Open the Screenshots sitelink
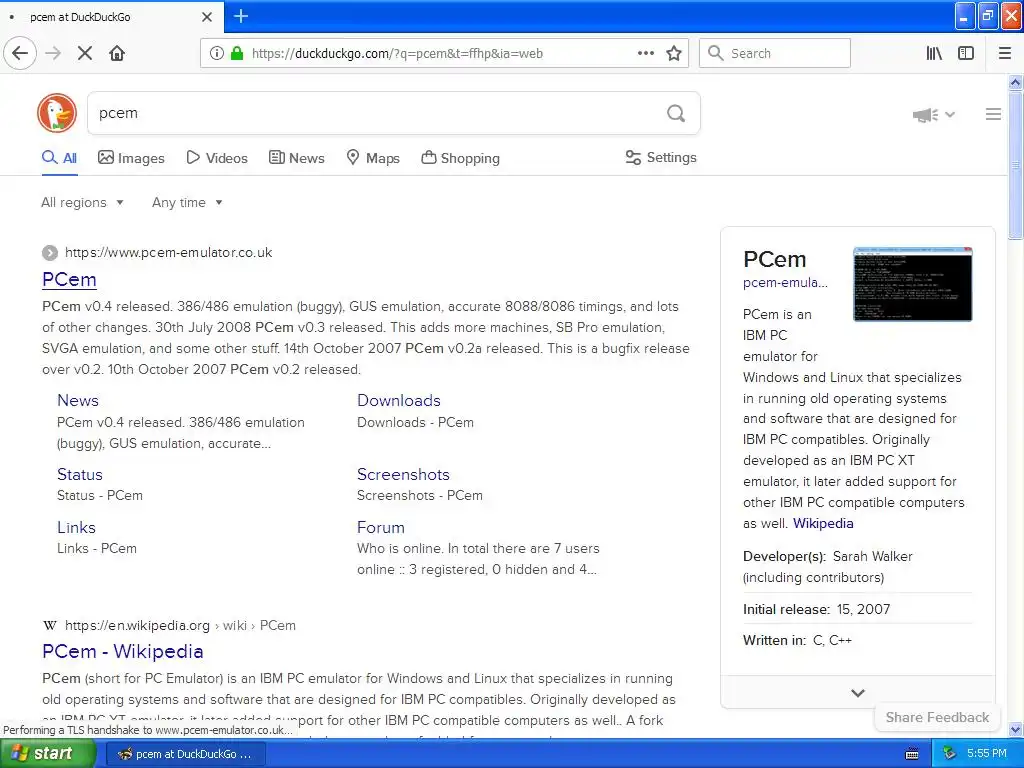This screenshot has height=768, width=1024. [x=403, y=474]
